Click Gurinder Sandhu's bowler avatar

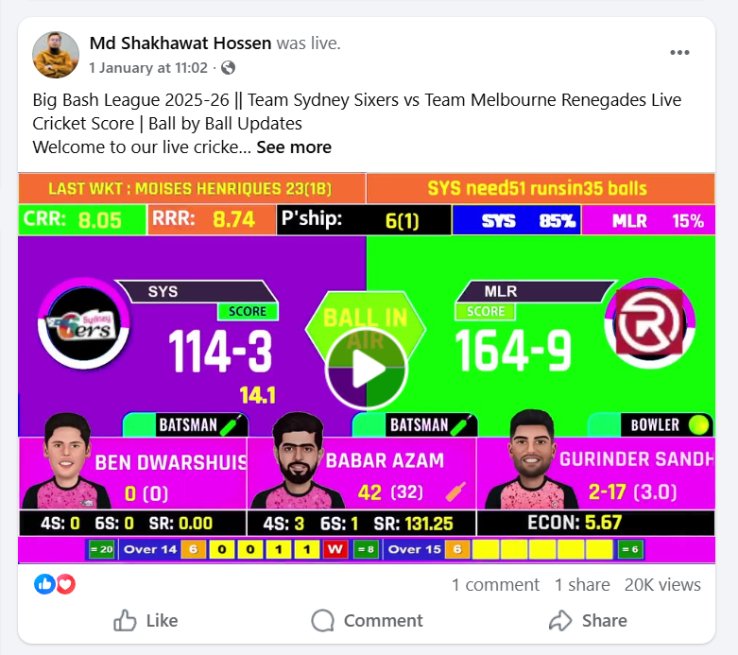pyautogui.click(x=532, y=459)
